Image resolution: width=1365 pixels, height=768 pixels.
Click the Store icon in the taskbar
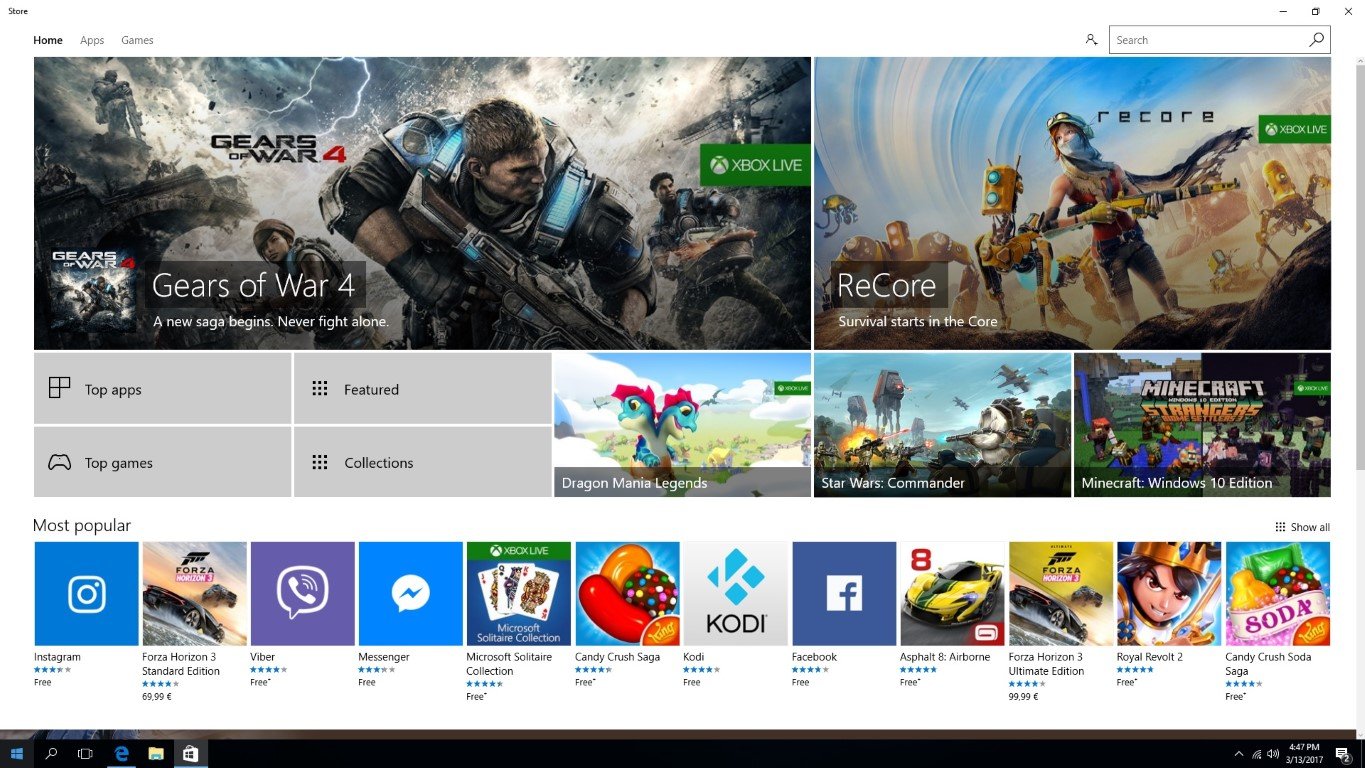point(190,753)
